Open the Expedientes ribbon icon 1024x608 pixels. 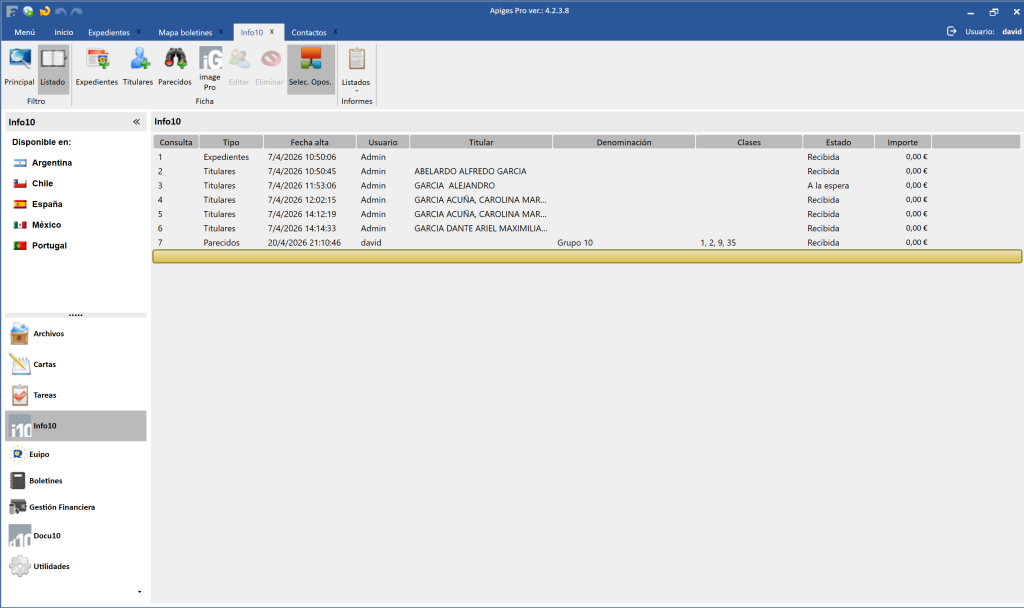pos(97,67)
